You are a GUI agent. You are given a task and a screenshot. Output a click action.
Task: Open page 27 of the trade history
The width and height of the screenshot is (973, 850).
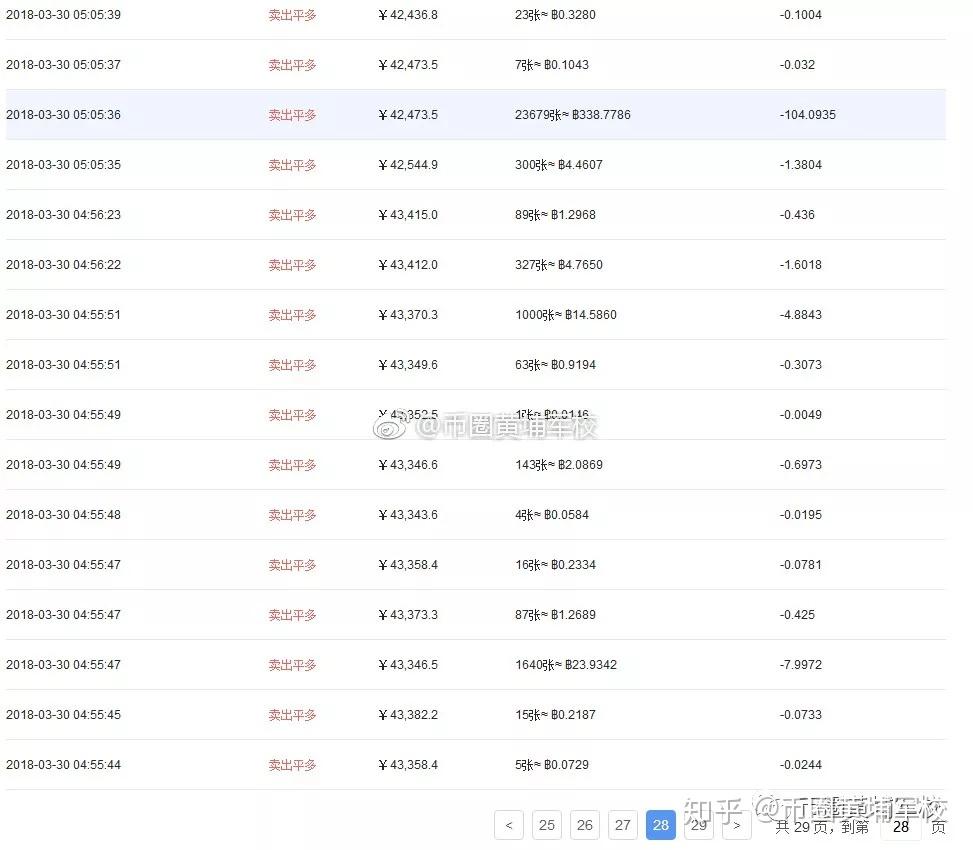point(622,825)
